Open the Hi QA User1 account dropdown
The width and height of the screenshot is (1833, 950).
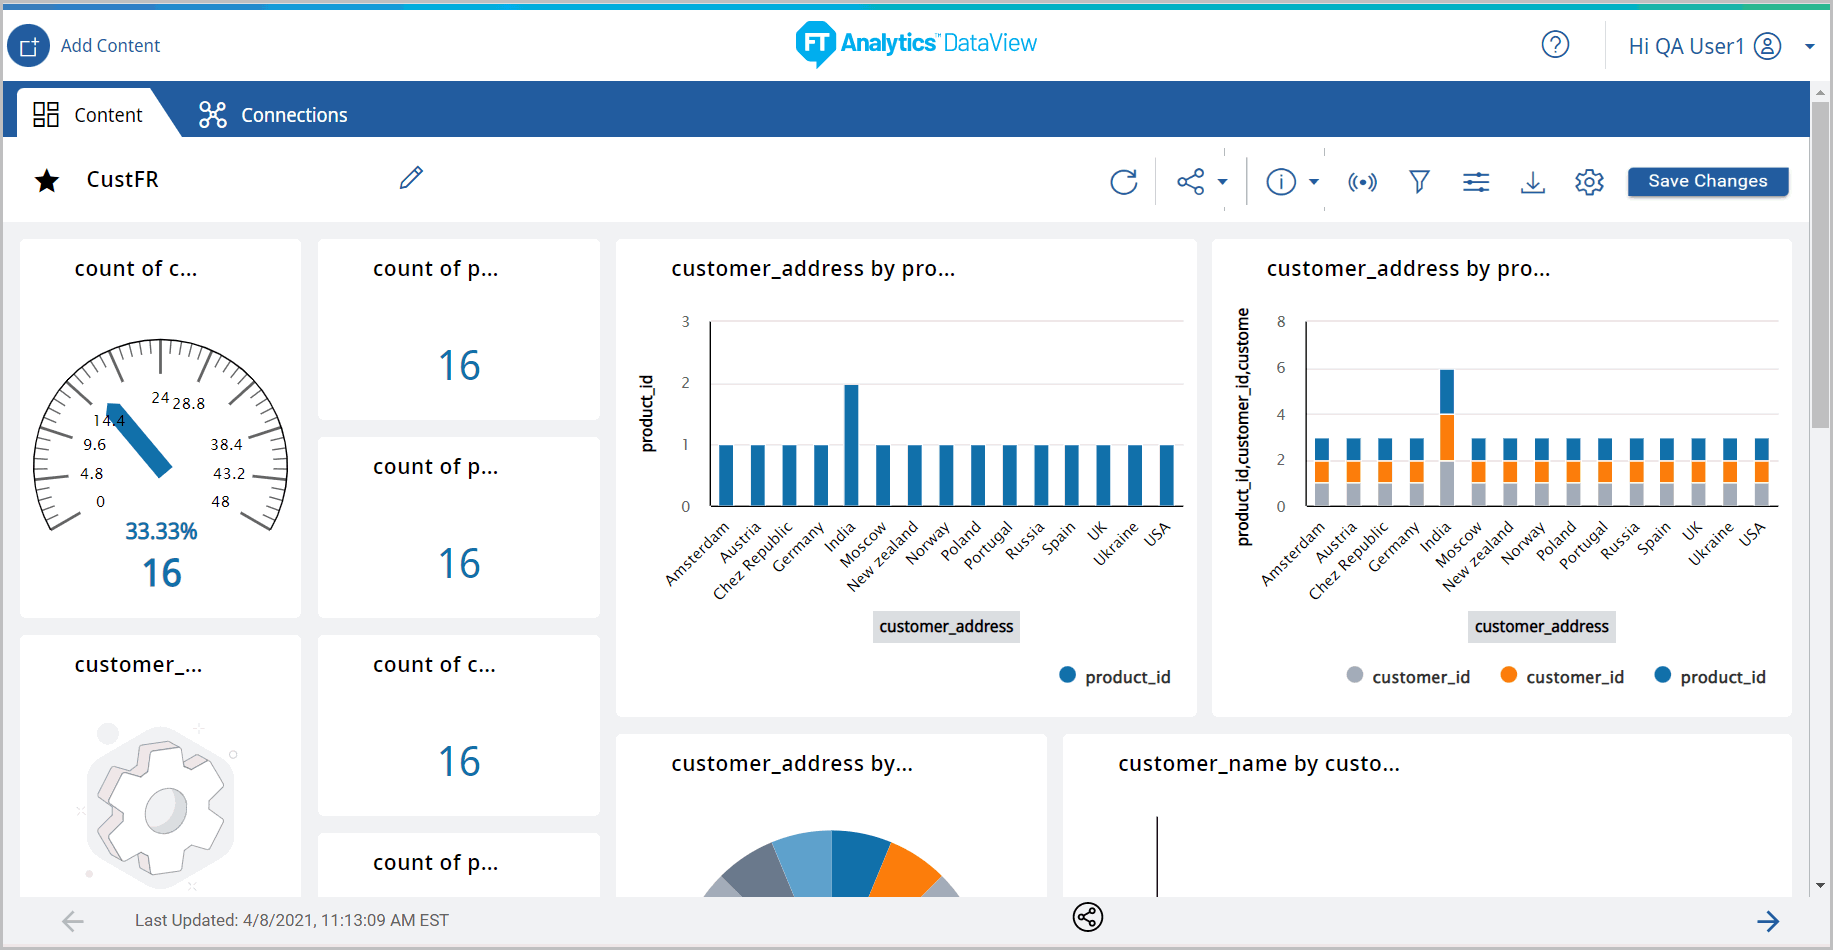pyautogui.click(x=1809, y=47)
